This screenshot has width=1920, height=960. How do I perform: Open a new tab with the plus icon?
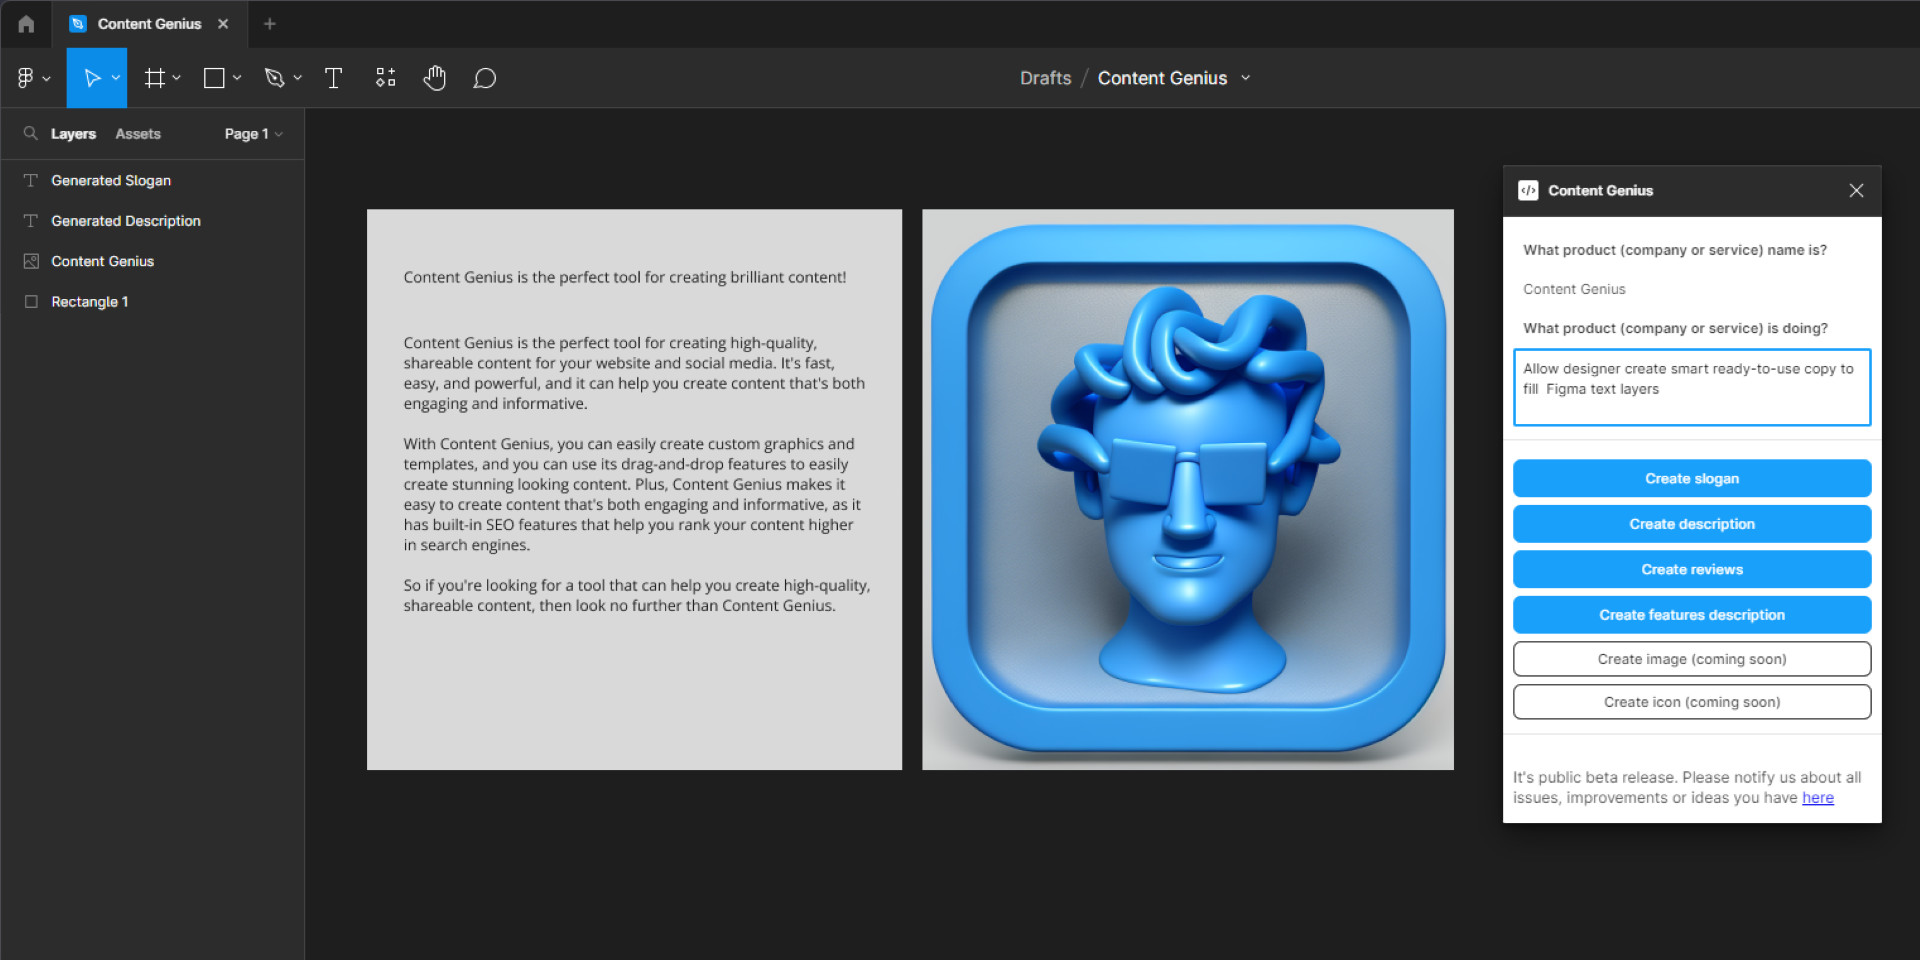point(270,24)
